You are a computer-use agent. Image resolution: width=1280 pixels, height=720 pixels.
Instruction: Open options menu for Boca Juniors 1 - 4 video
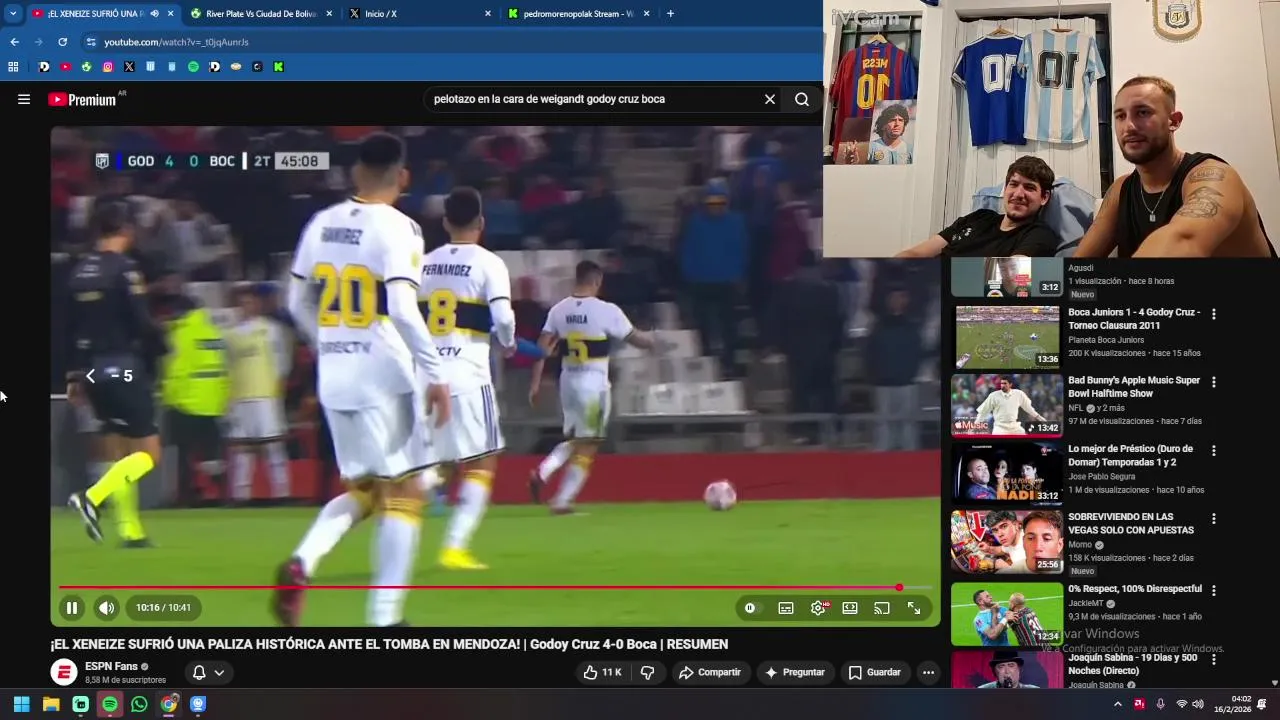pos(1214,314)
